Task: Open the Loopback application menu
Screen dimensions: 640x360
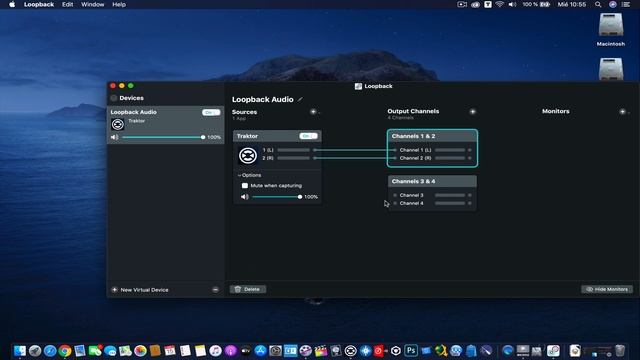Action: tap(39, 4)
